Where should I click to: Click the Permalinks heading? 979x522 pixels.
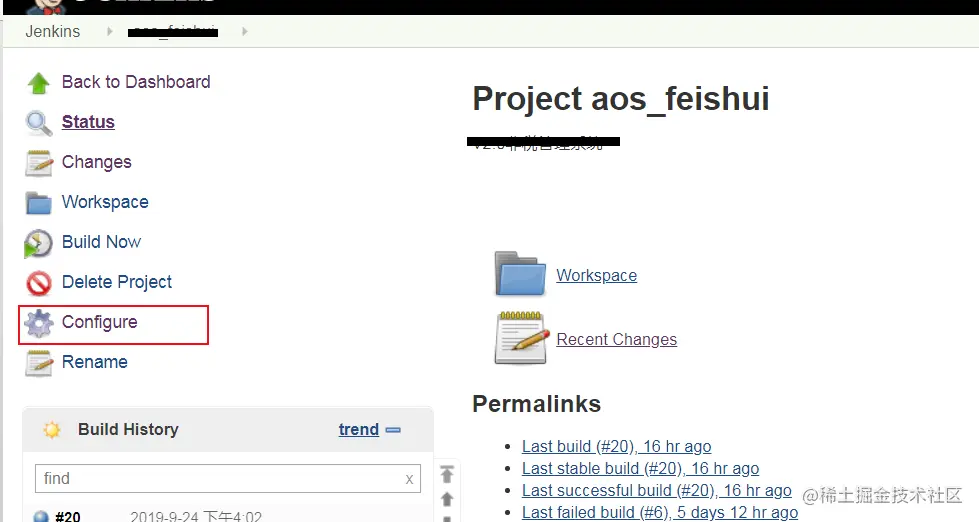(x=536, y=404)
